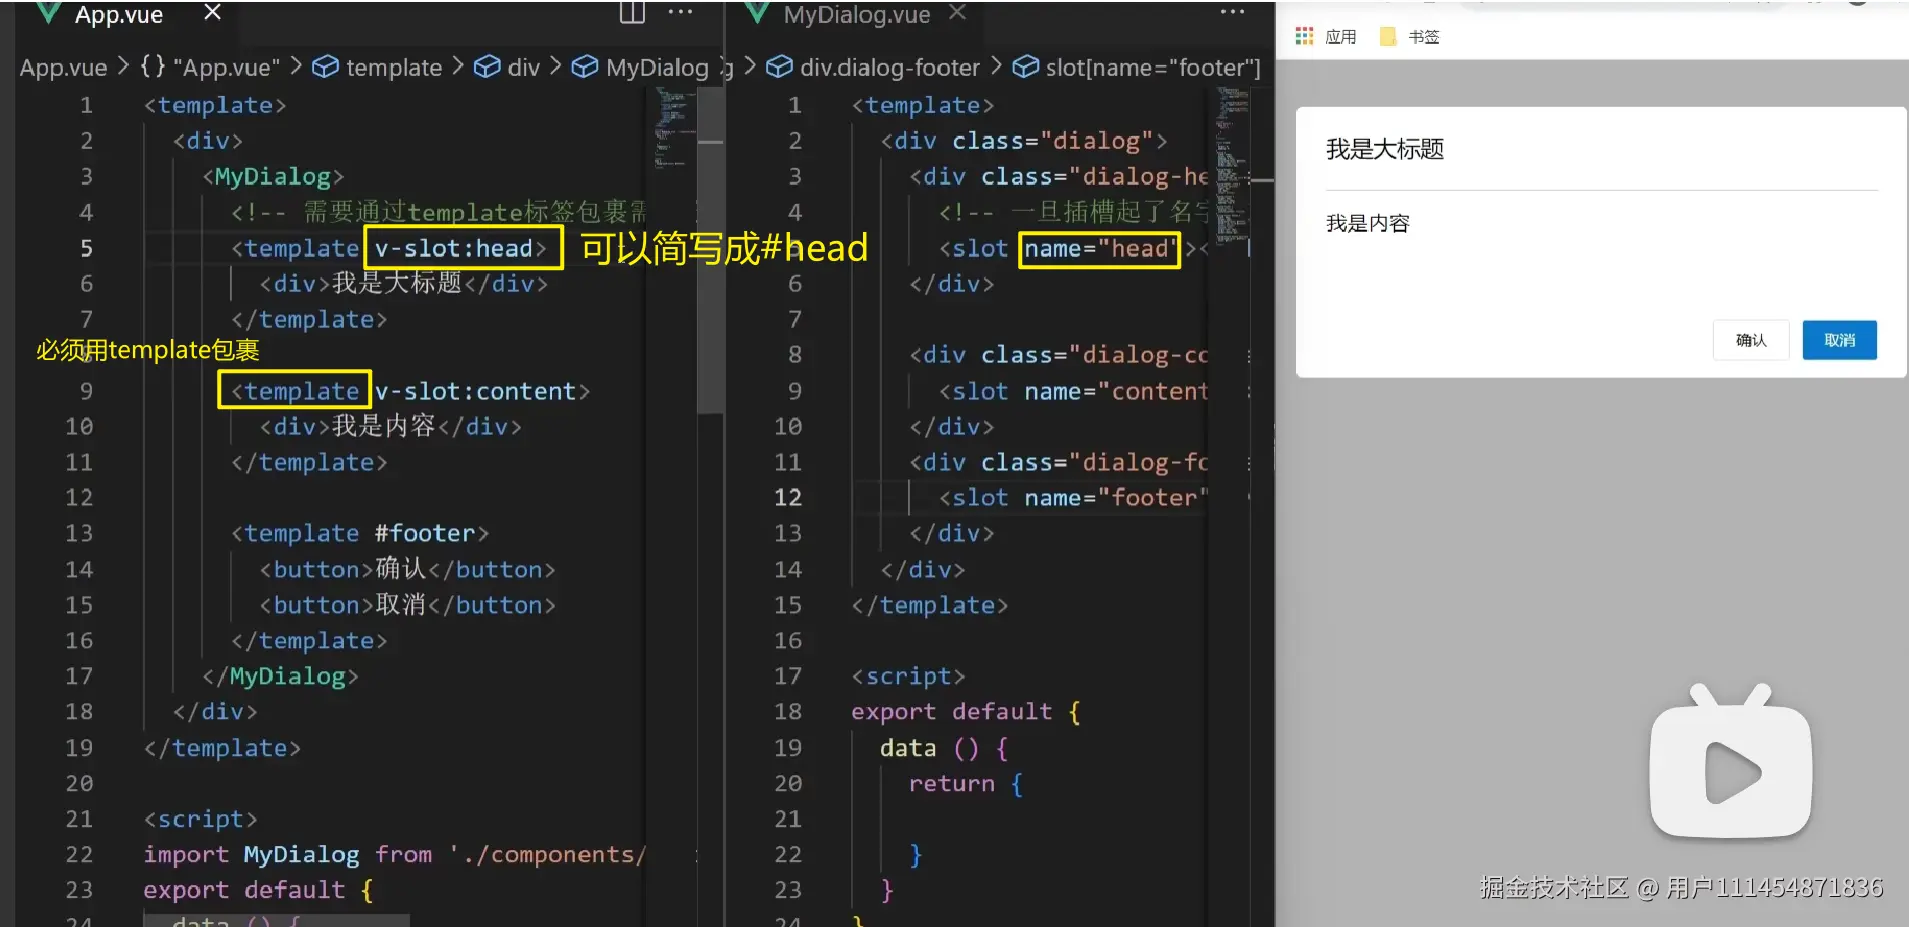Click the closing </template> on line 19 of App.vue
1909x927 pixels.
[222, 749]
